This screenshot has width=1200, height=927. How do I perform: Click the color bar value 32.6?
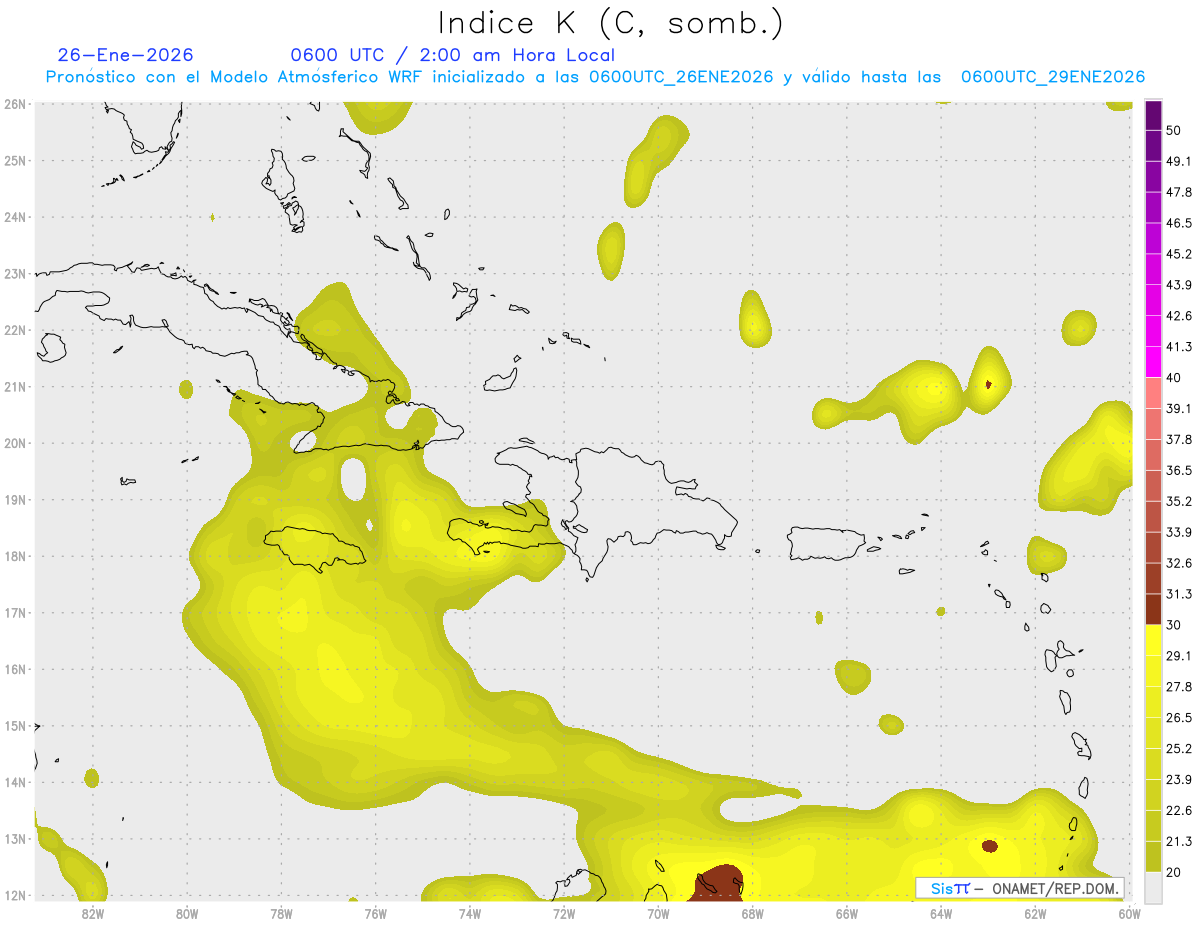pos(1179,563)
